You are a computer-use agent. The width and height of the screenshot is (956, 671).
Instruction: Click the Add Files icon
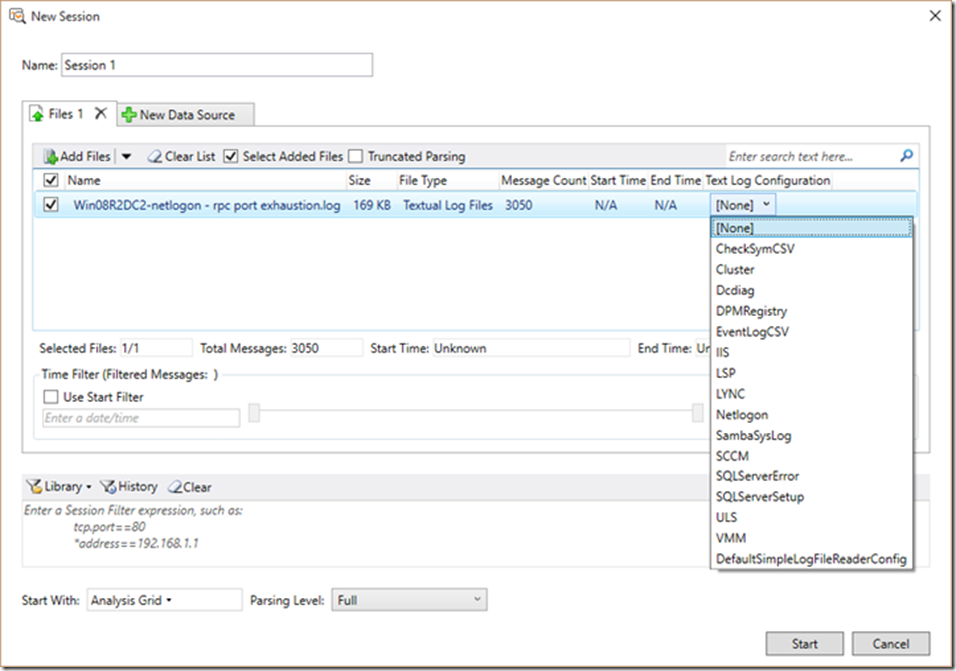51,157
